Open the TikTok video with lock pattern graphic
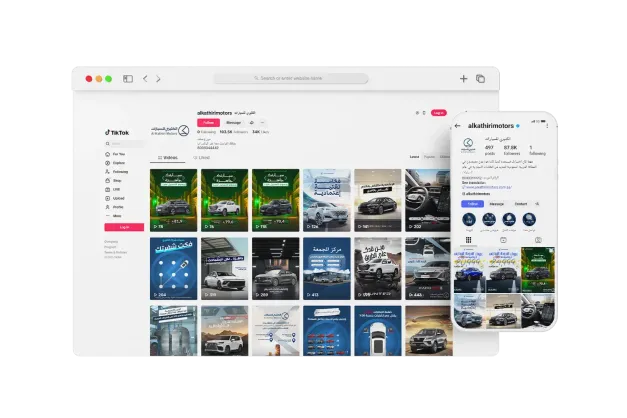 pos(174,268)
